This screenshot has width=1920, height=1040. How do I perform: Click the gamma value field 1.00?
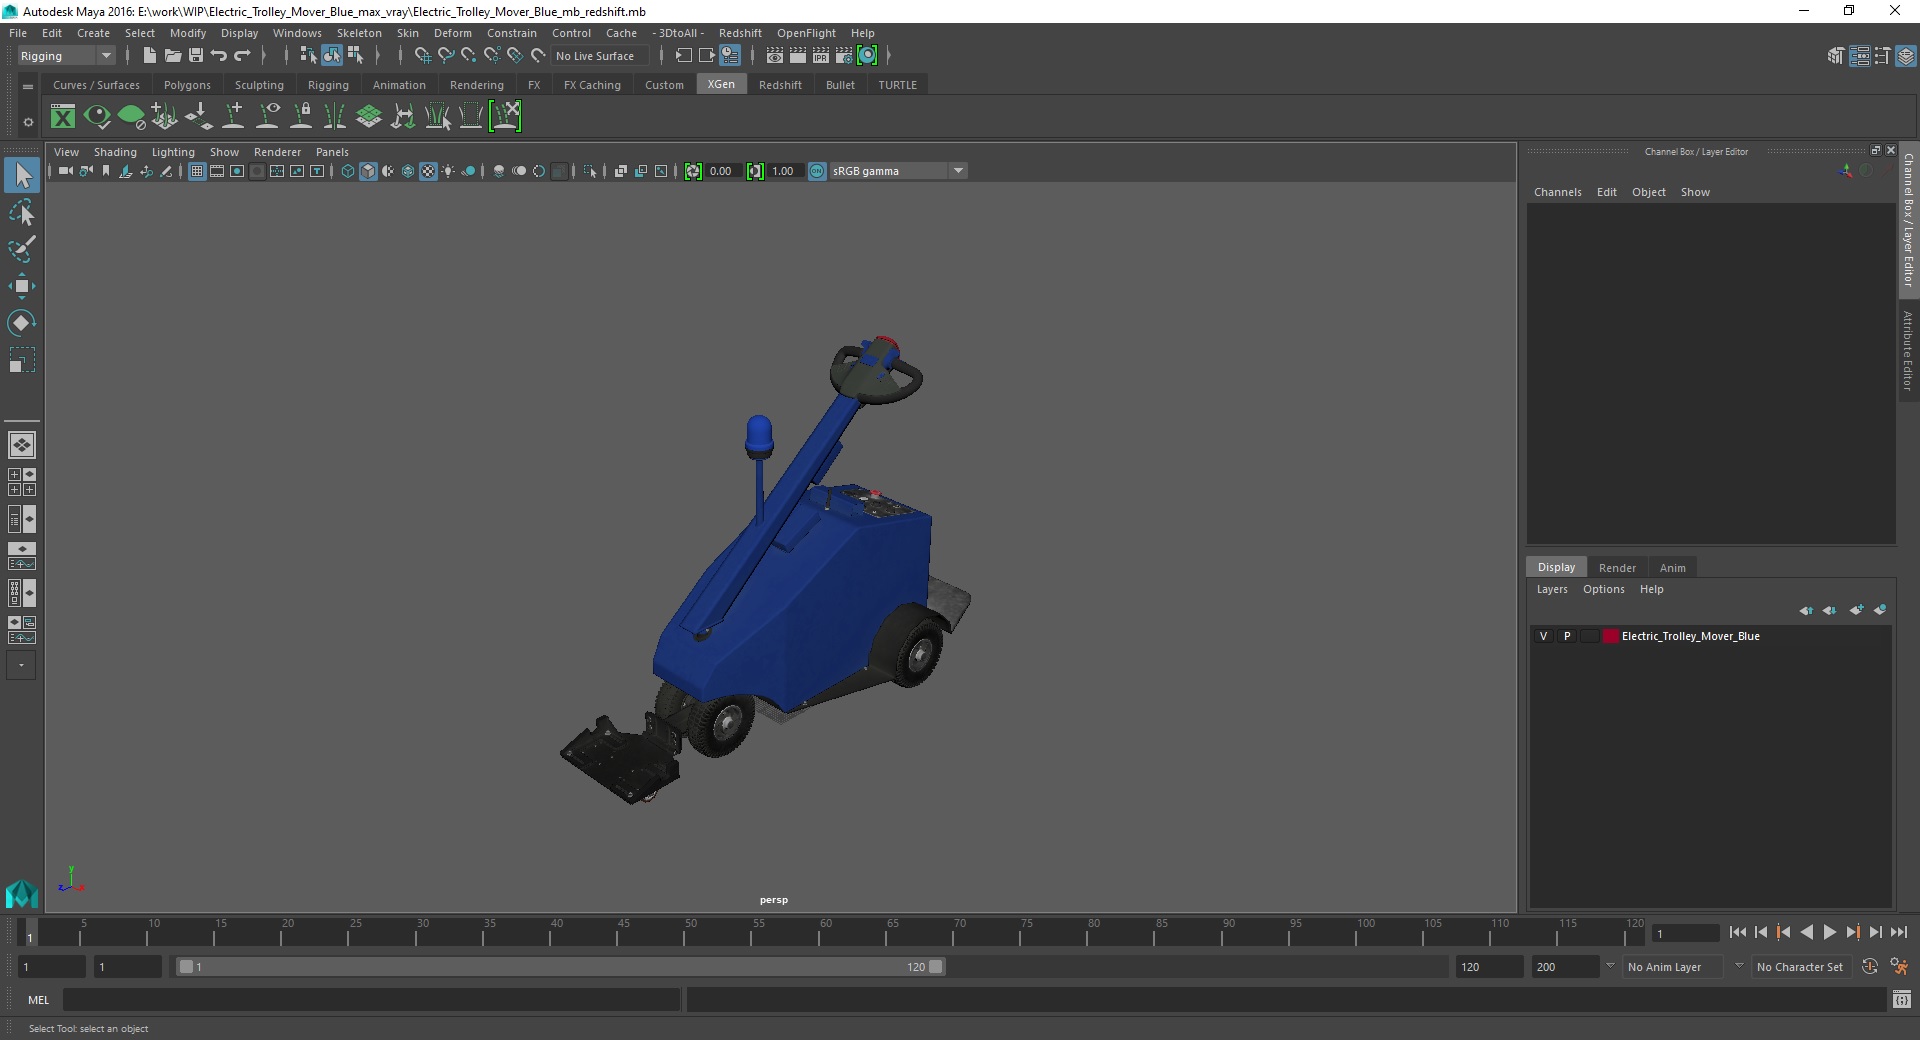pos(784,171)
